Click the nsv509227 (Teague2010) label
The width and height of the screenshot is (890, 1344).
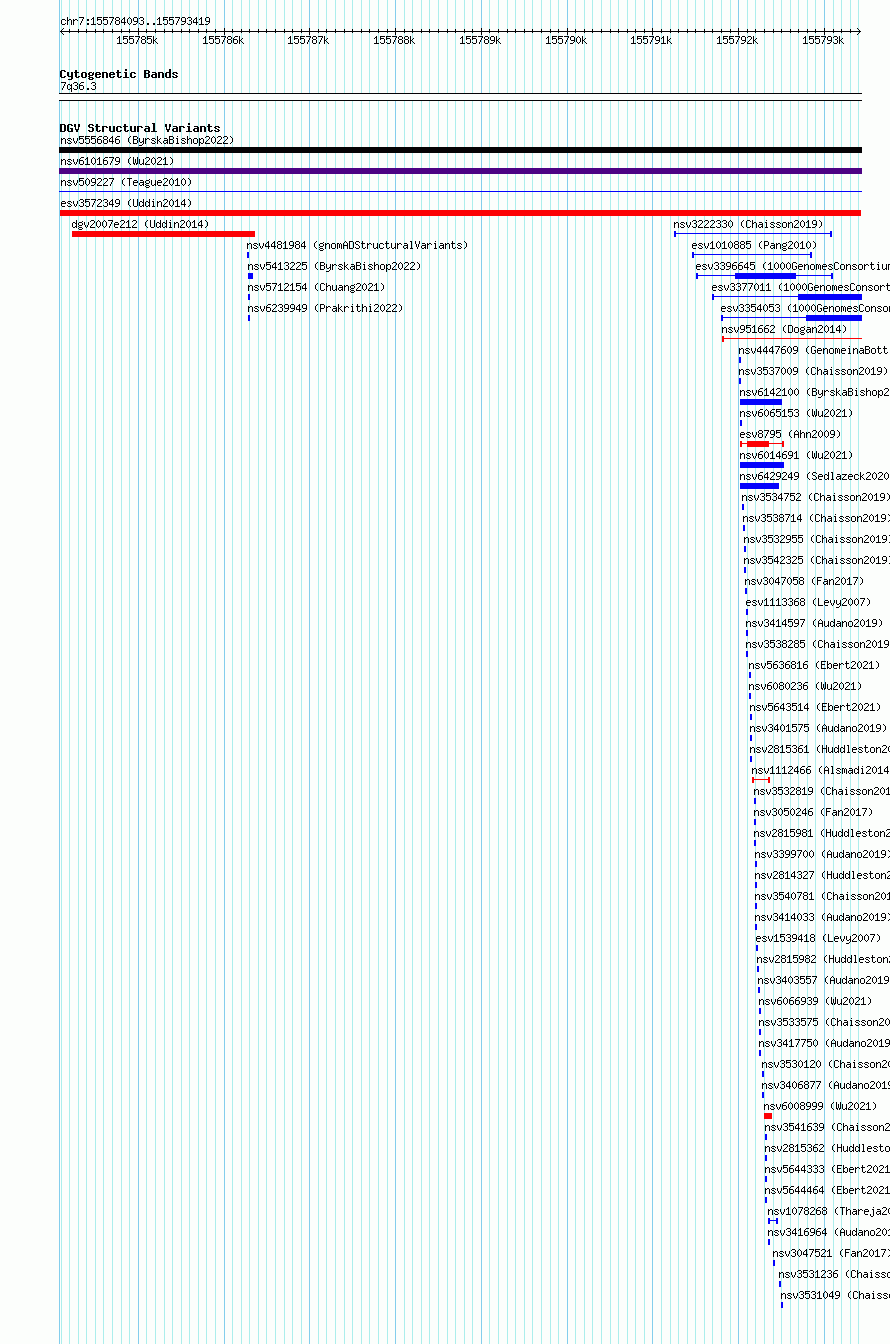pyautogui.click(x=126, y=182)
